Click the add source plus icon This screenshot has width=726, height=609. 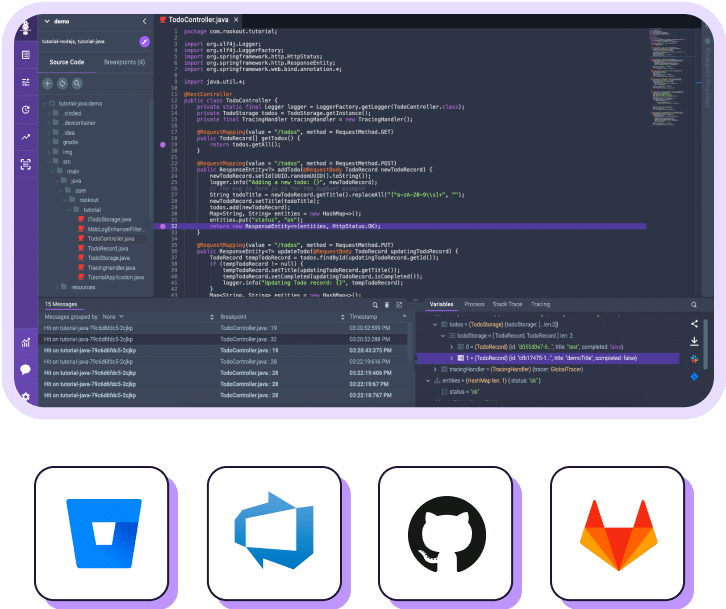(x=48, y=83)
